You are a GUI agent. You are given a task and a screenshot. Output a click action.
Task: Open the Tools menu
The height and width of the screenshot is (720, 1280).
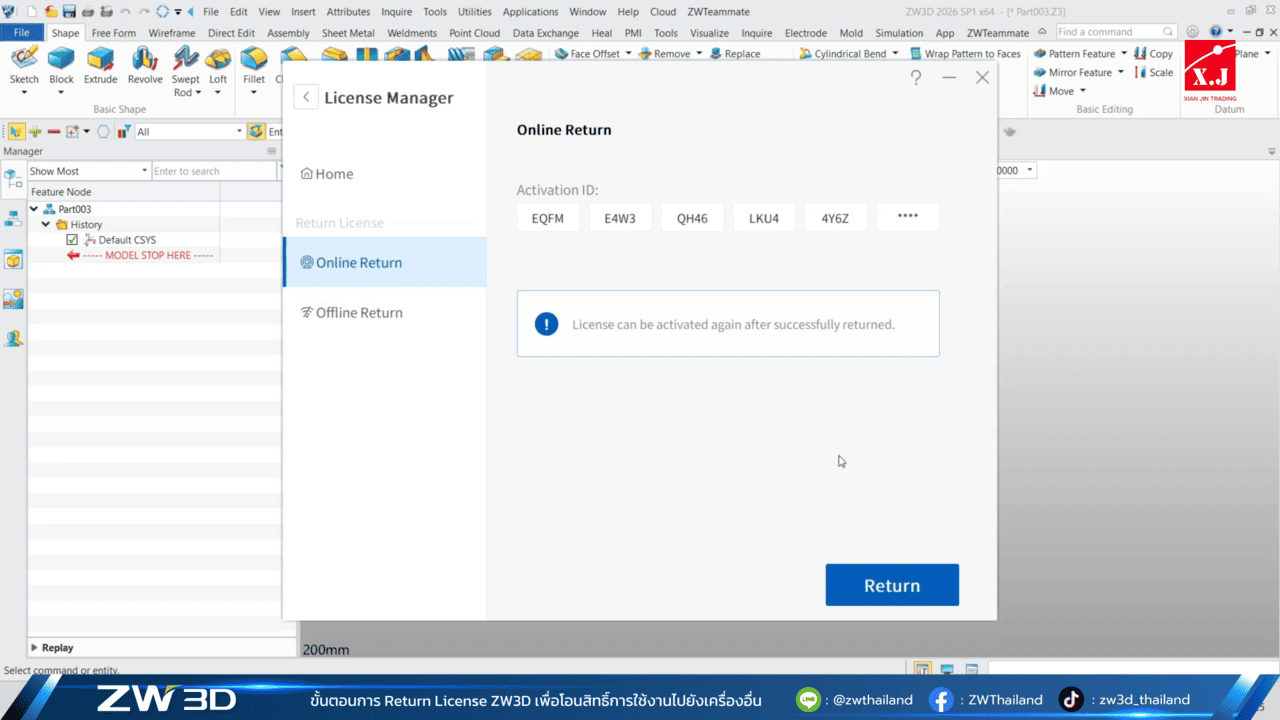click(x=434, y=12)
